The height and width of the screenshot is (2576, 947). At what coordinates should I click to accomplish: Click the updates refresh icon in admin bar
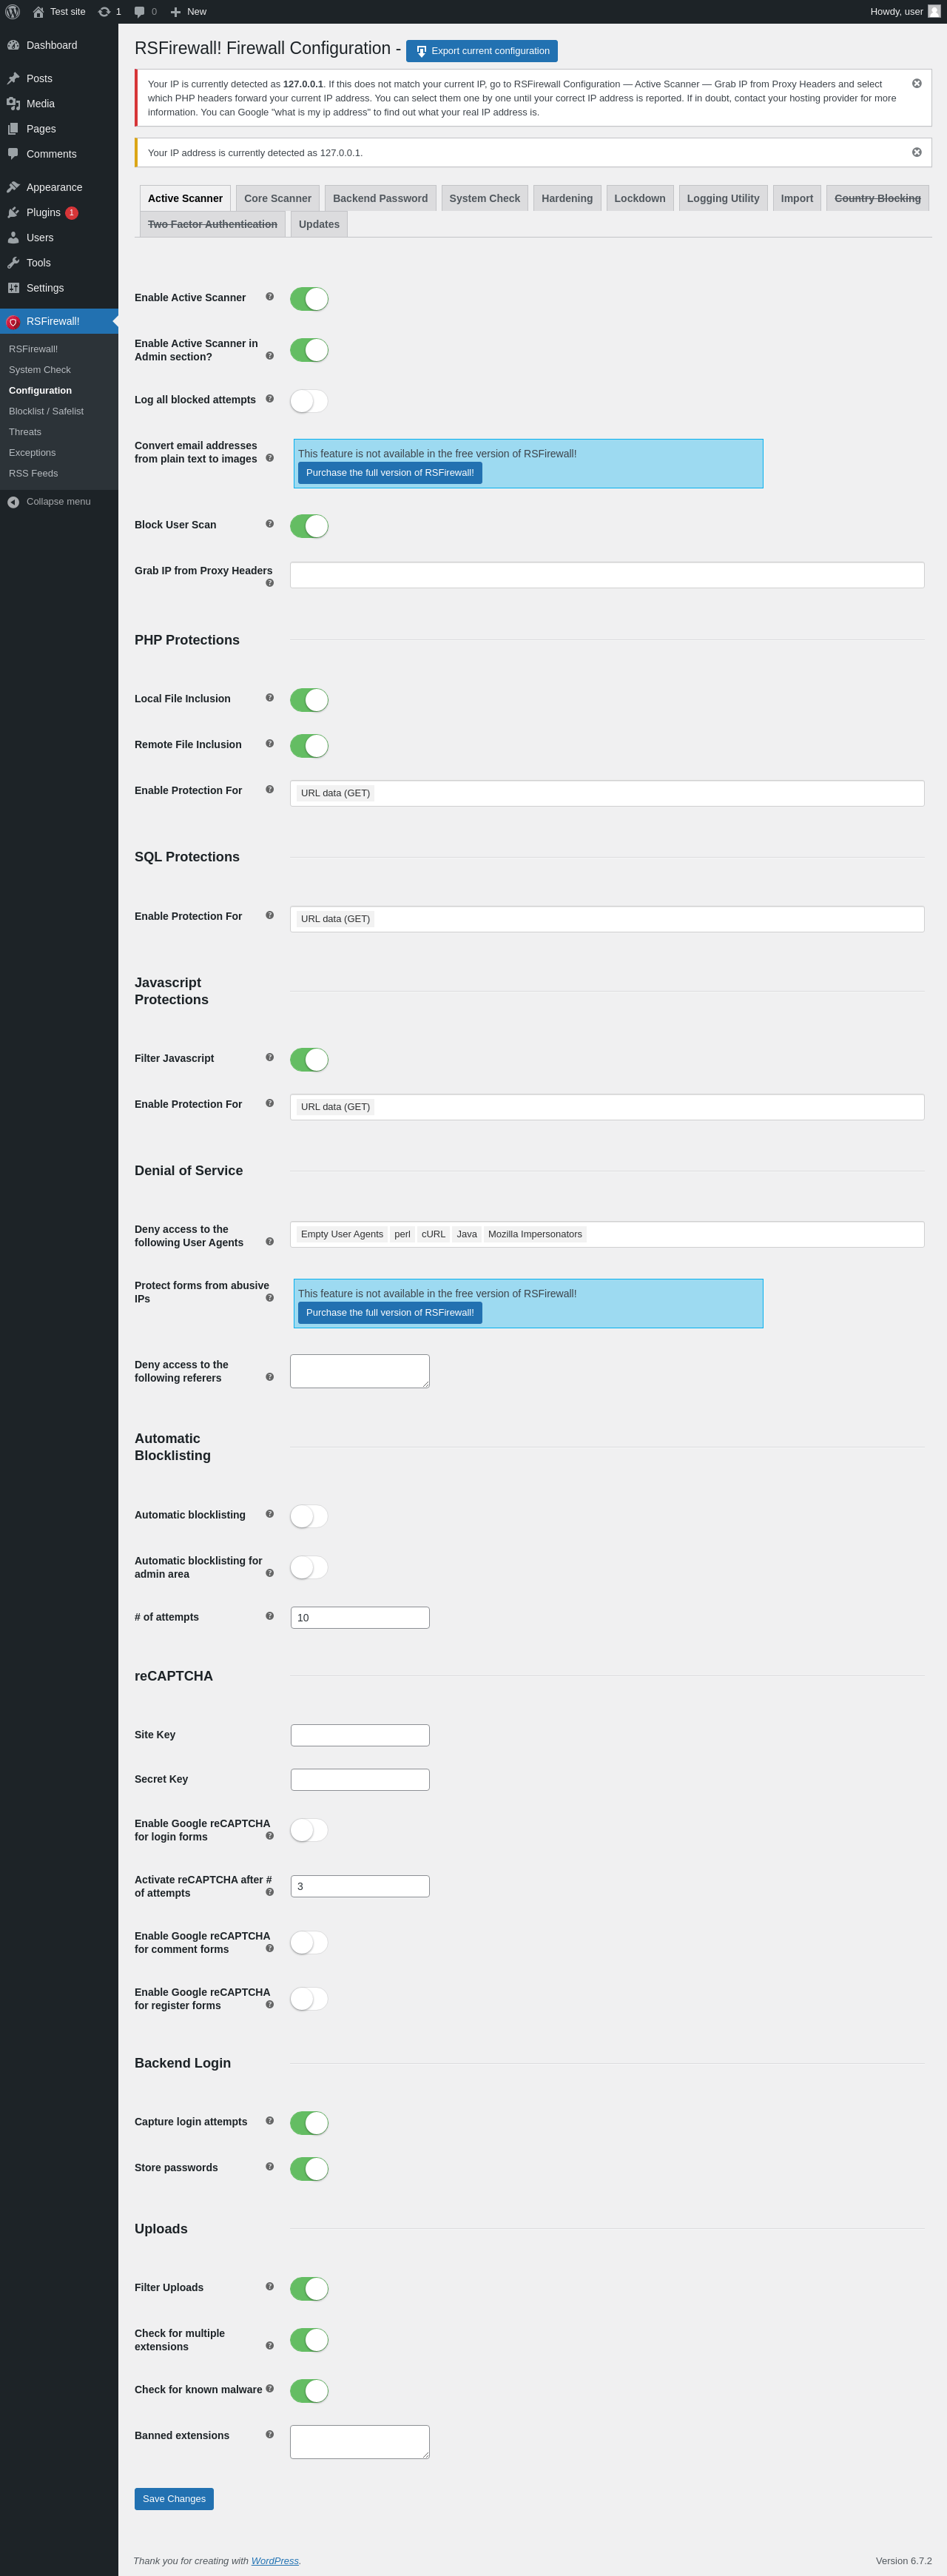104,12
